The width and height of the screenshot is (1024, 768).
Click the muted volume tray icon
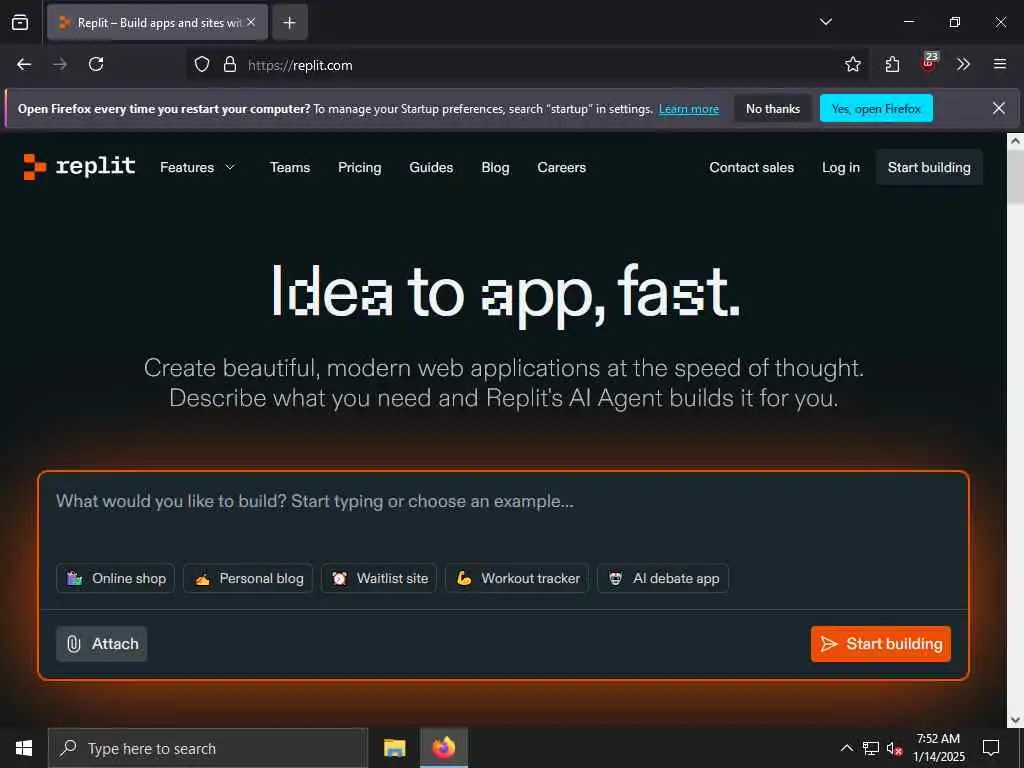894,748
